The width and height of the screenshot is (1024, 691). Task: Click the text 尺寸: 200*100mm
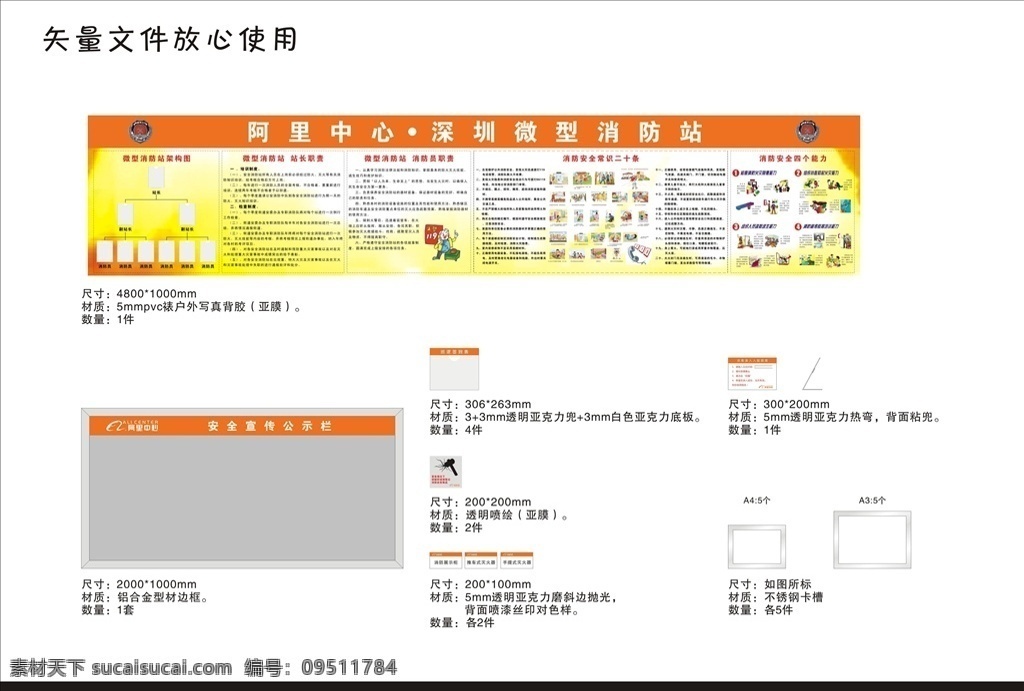pyautogui.click(x=481, y=585)
